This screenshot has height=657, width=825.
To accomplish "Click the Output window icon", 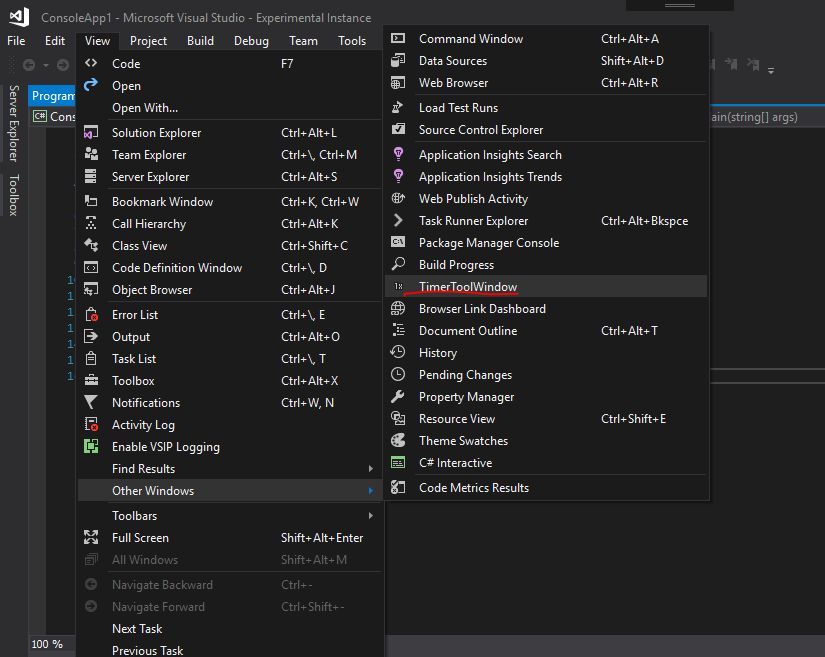I will coord(91,336).
